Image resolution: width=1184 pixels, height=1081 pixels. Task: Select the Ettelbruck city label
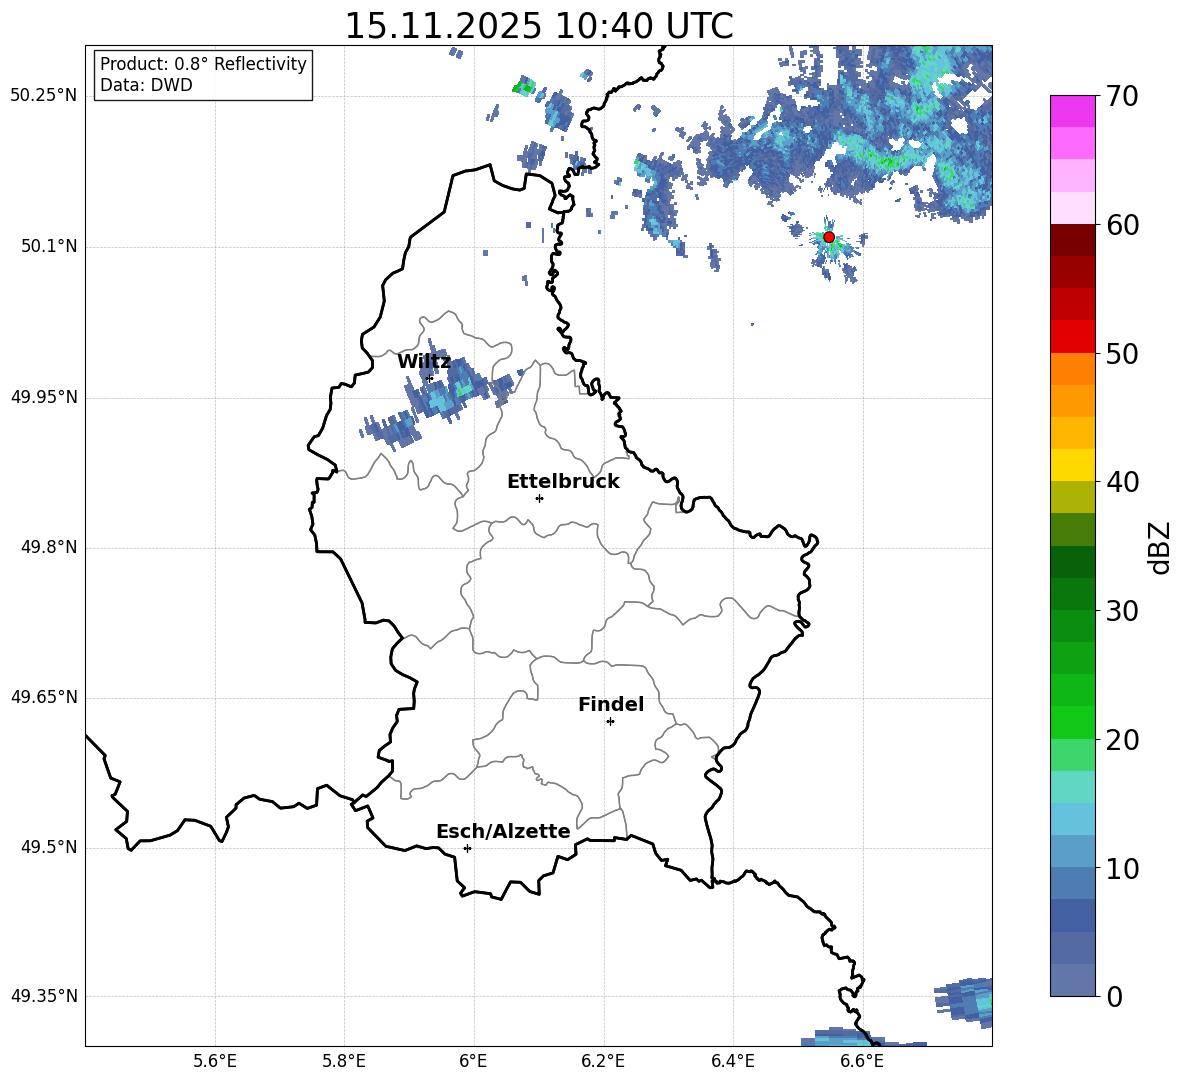tap(563, 482)
